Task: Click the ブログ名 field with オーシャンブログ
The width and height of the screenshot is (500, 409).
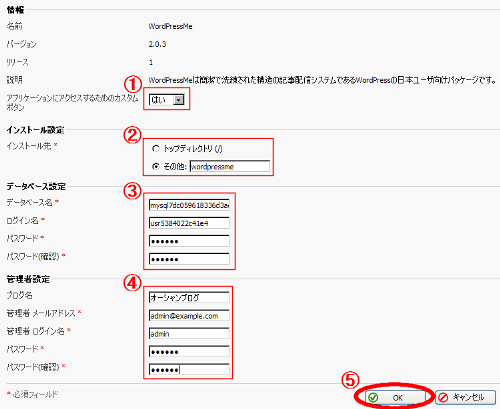Action: (x=189, y=297)
